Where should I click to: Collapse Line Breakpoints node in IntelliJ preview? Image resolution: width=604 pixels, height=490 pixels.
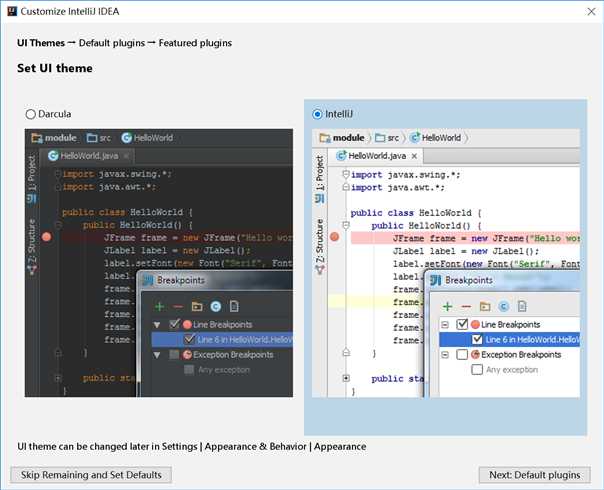tap(445, 325)
